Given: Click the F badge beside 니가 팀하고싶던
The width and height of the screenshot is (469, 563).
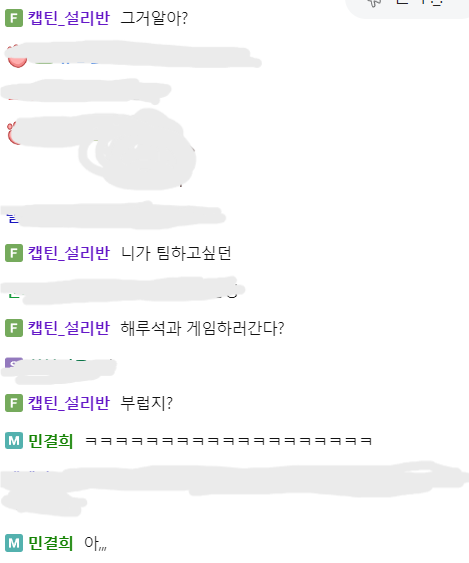Looking at the screenshot, I should tap(14, 253).
